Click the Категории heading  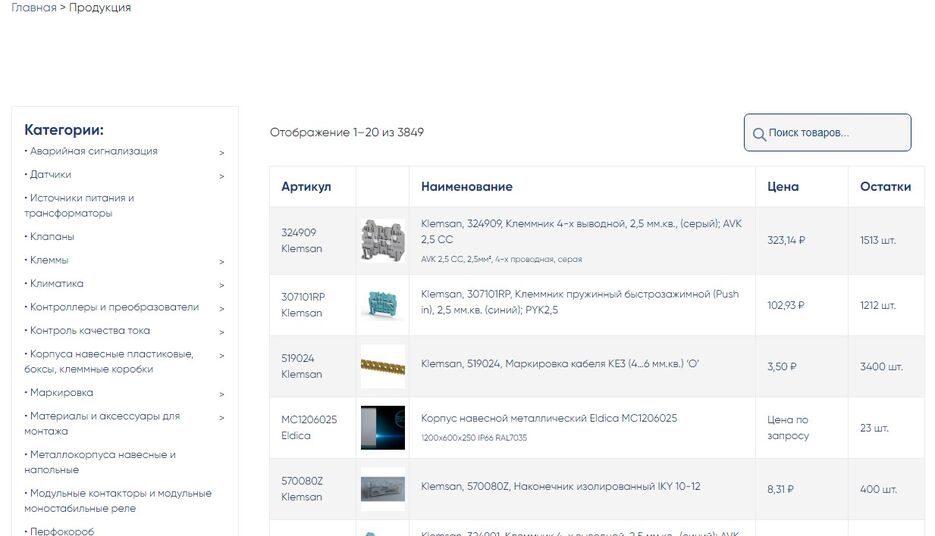point(64,129)
